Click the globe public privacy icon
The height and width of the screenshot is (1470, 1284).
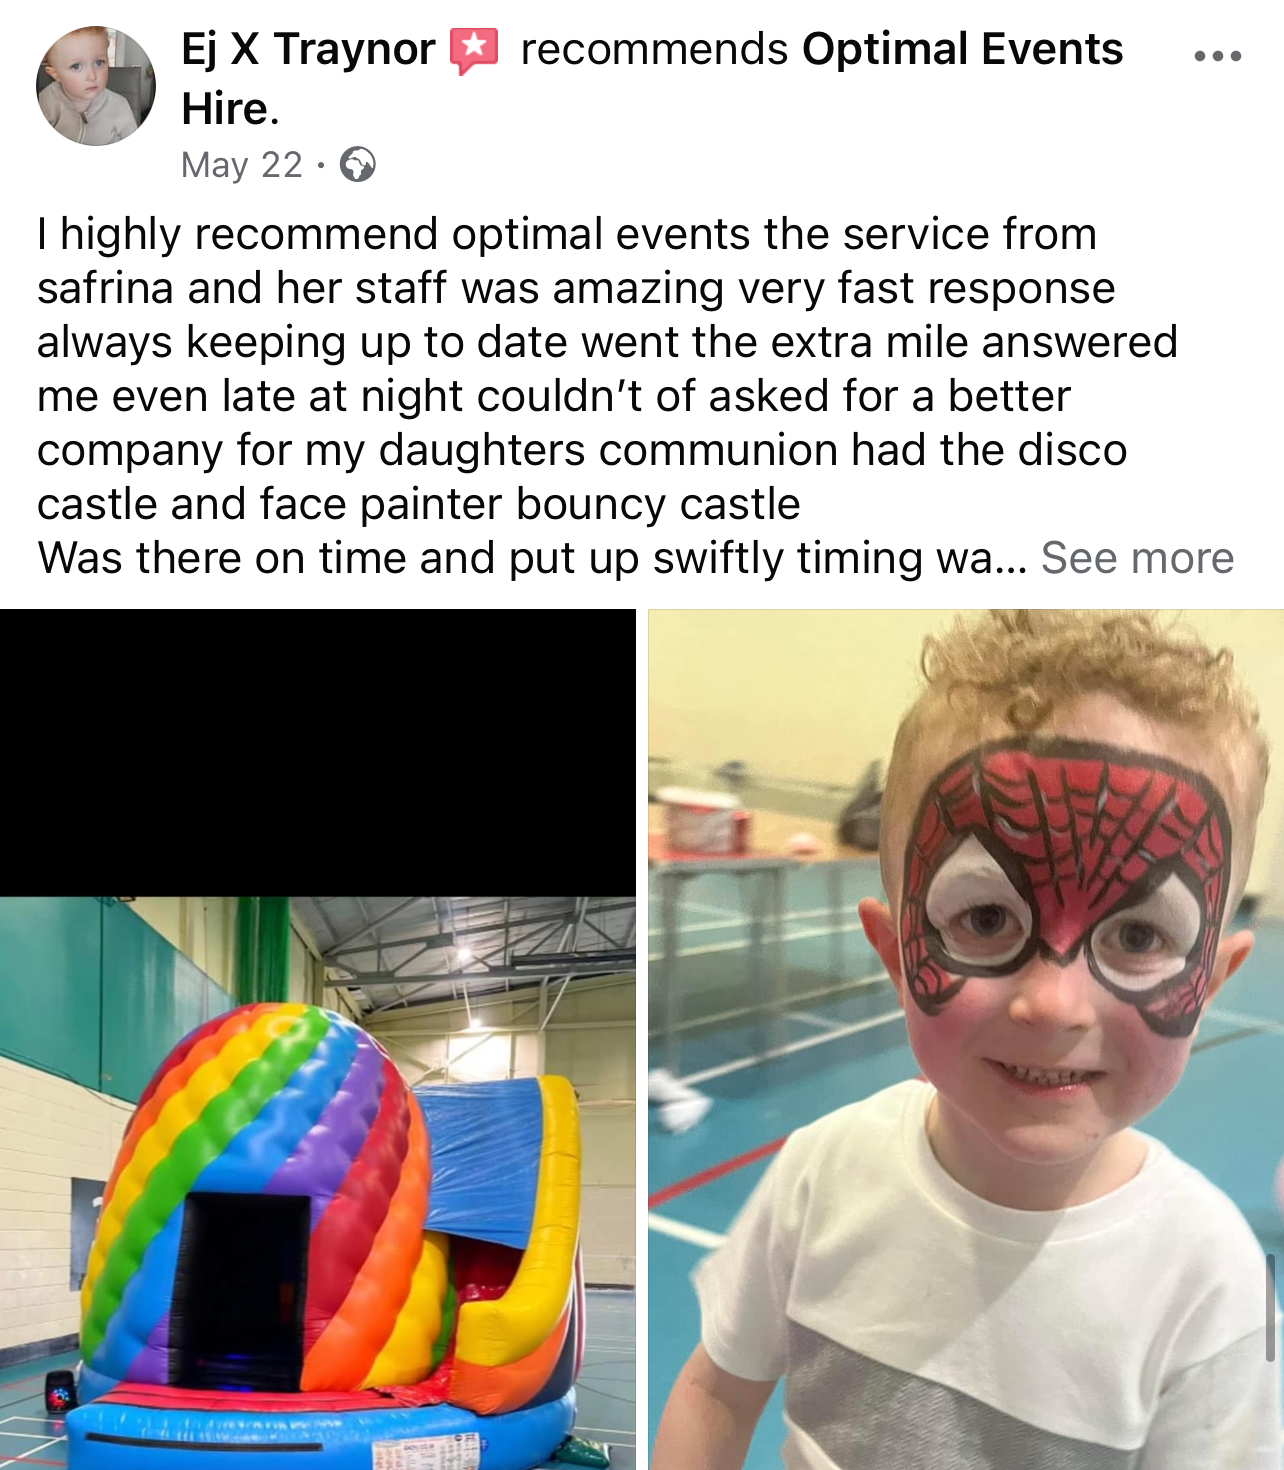(x=358, y=164)
